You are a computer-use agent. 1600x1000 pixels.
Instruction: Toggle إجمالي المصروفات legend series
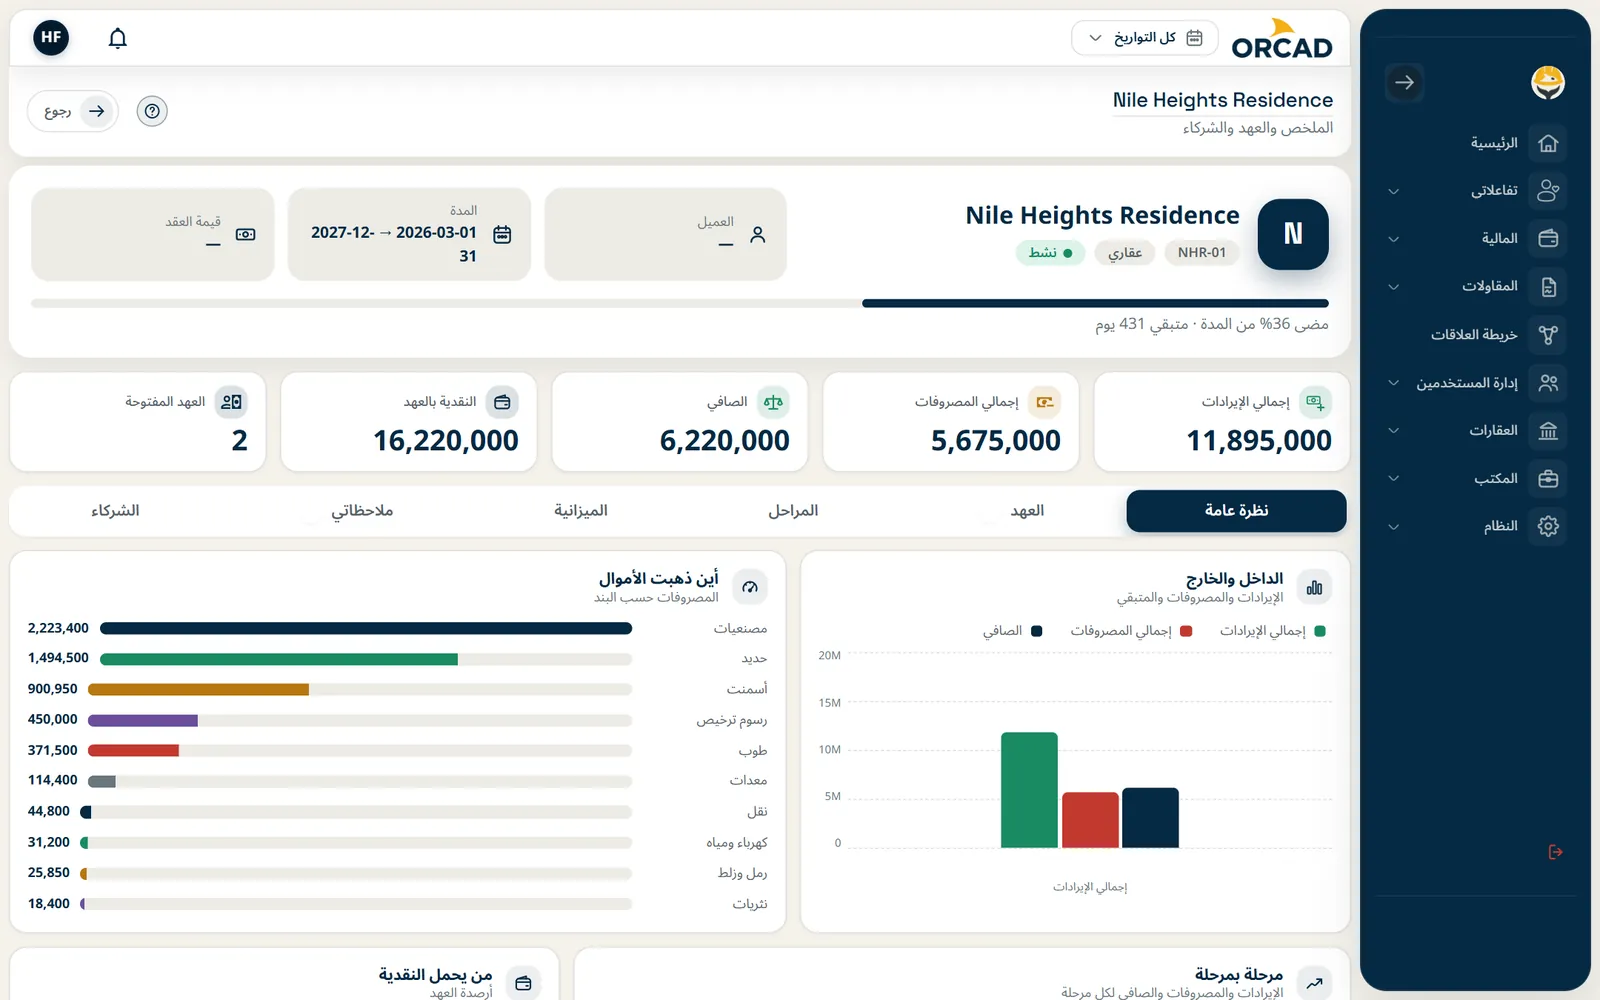pyautogui.click(x=1131, y=631)
